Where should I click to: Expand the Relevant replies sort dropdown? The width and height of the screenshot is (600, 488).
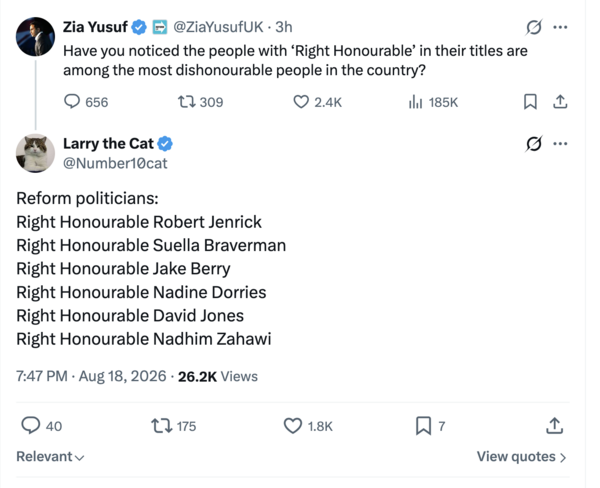pyautogui.click(x=50, y=457)
